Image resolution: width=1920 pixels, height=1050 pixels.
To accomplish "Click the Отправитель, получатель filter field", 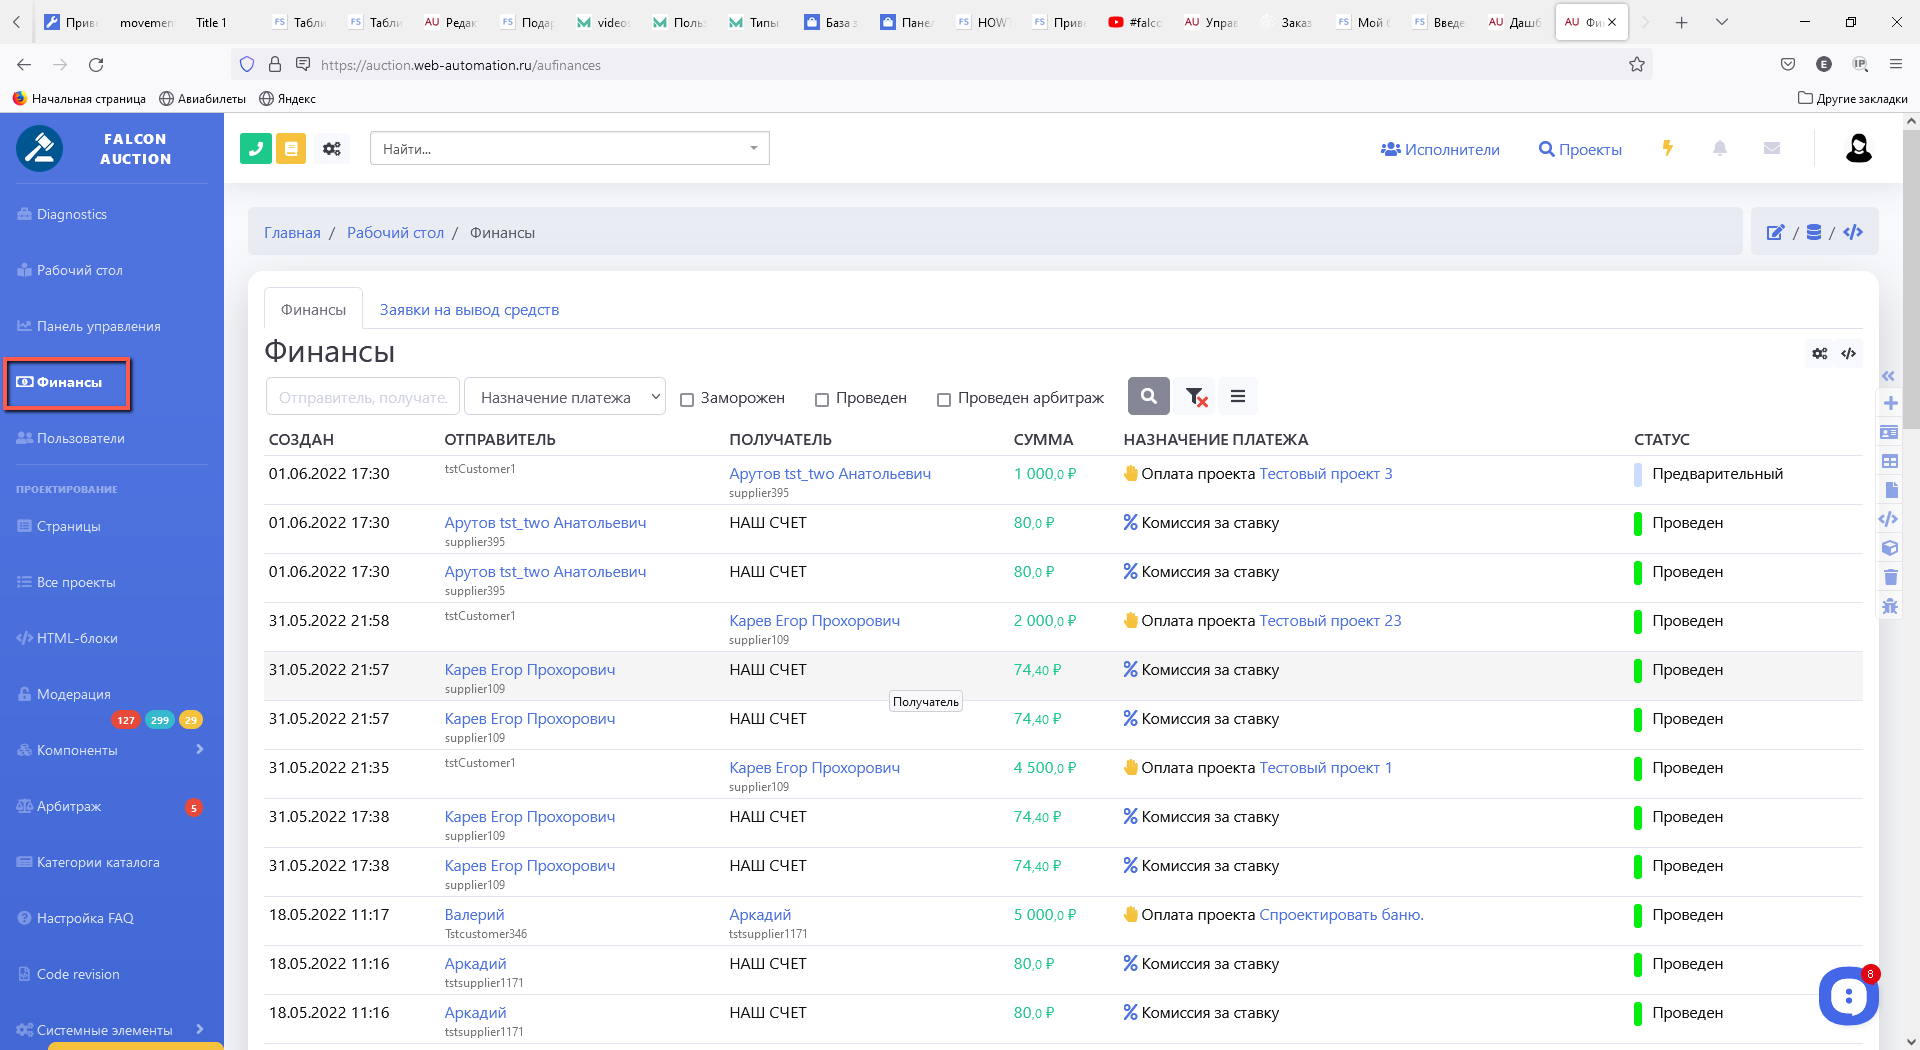I will click(363, 397).
